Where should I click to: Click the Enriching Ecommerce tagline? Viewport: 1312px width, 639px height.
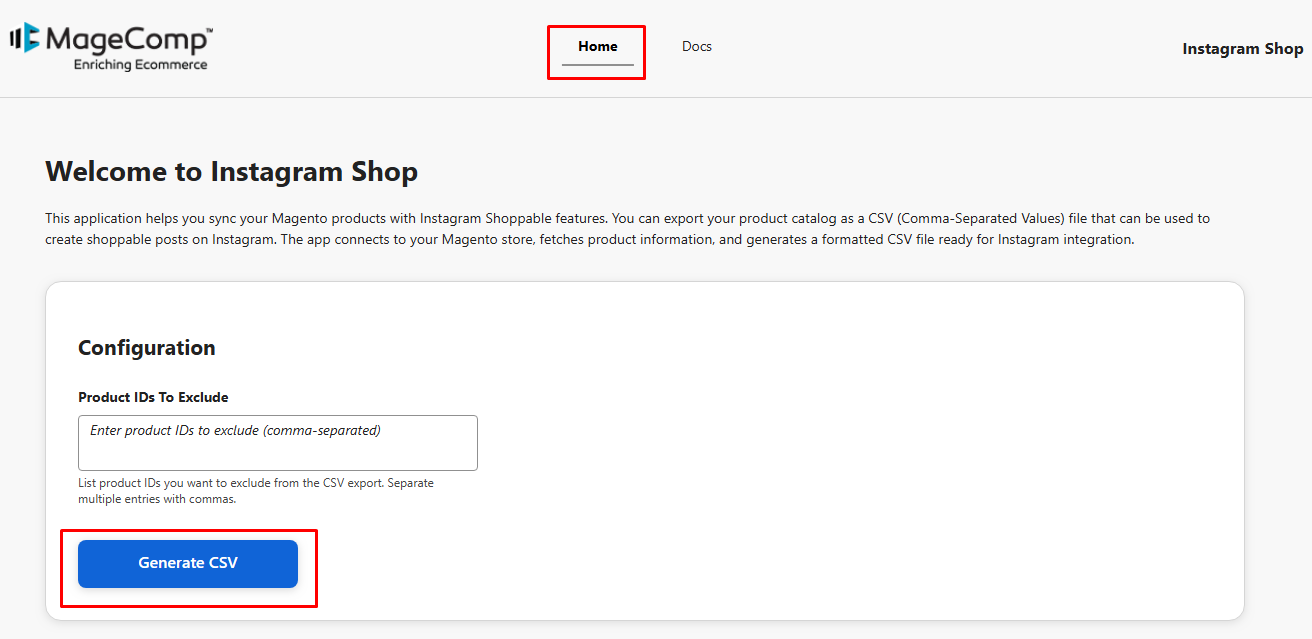140,65
